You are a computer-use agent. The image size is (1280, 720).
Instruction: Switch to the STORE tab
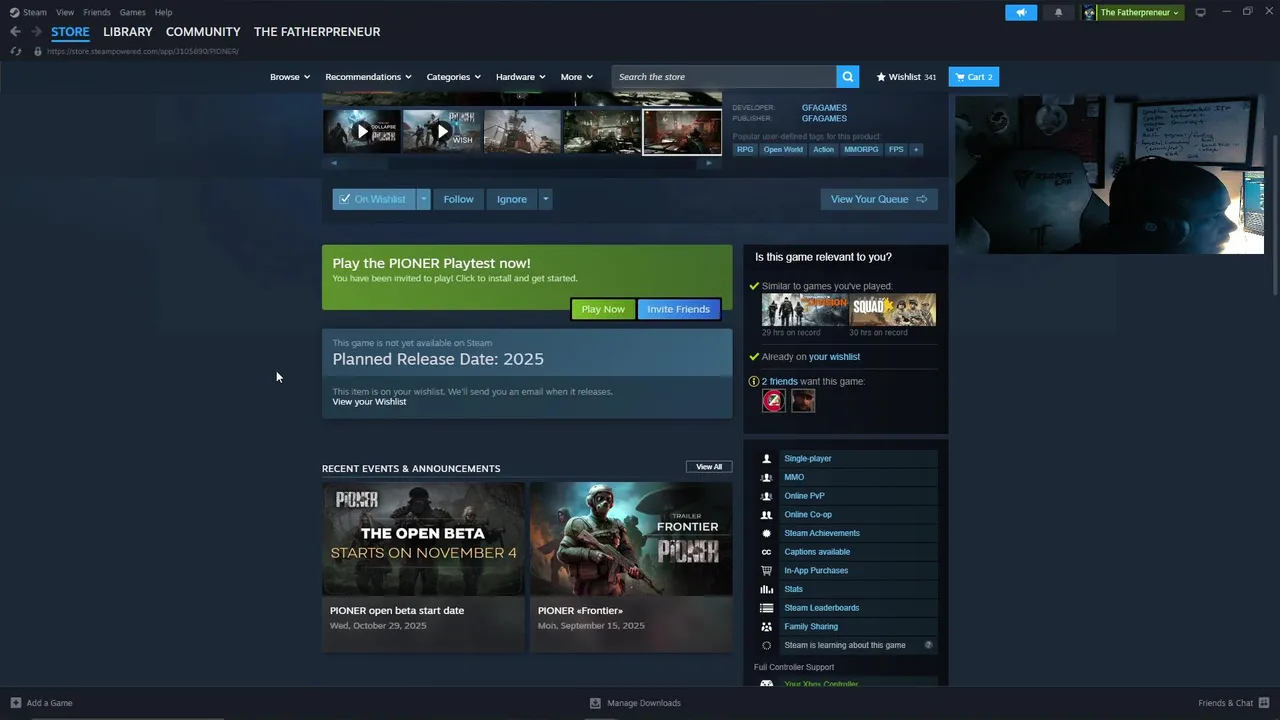click(70, 32)
